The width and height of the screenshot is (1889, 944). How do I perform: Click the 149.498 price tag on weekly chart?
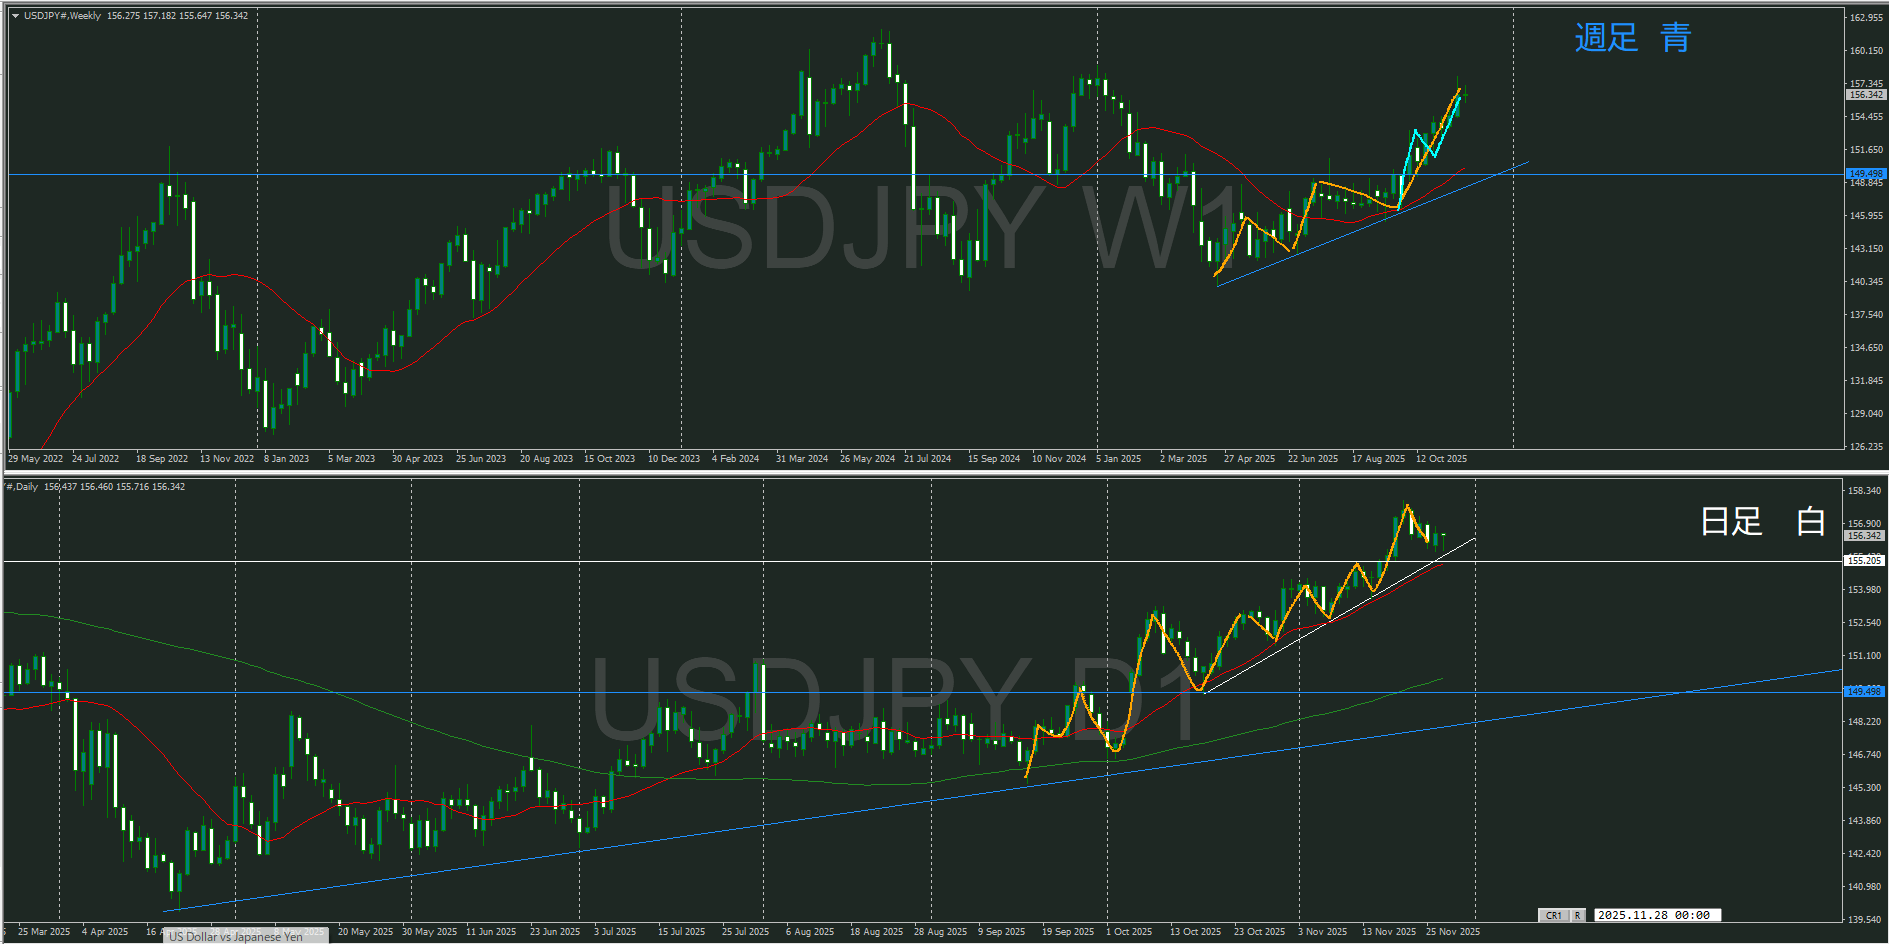1865,174
